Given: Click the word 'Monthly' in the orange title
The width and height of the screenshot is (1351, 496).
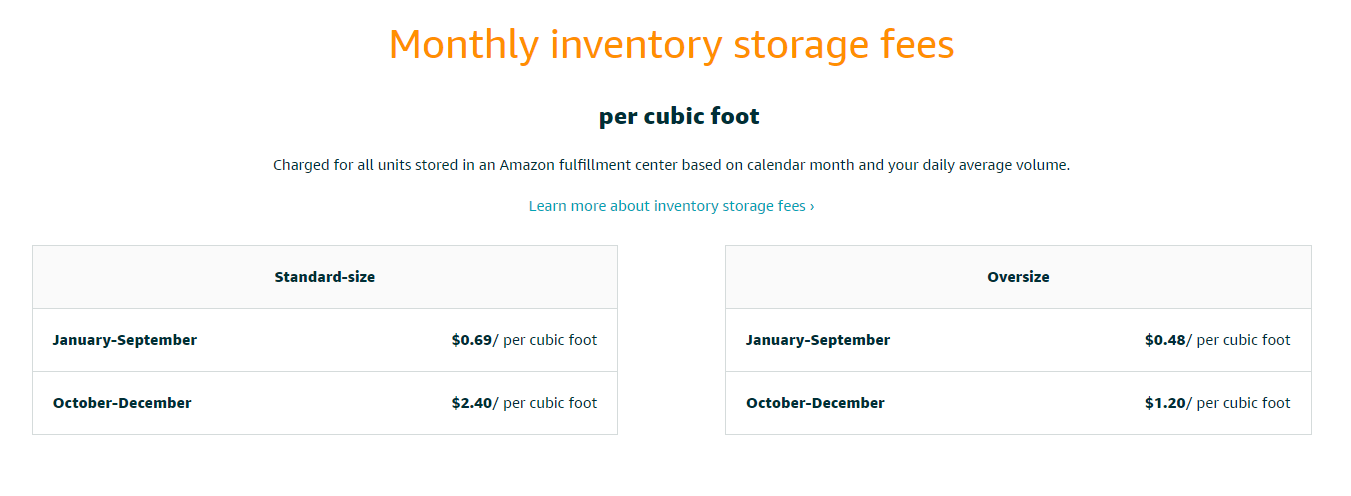Looking at the screenshot, I should 464,45.
